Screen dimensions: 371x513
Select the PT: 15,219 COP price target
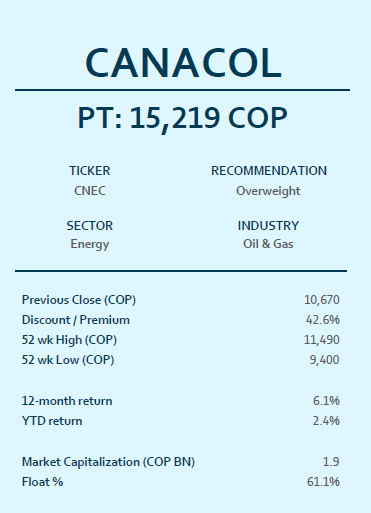click(182, 118)
